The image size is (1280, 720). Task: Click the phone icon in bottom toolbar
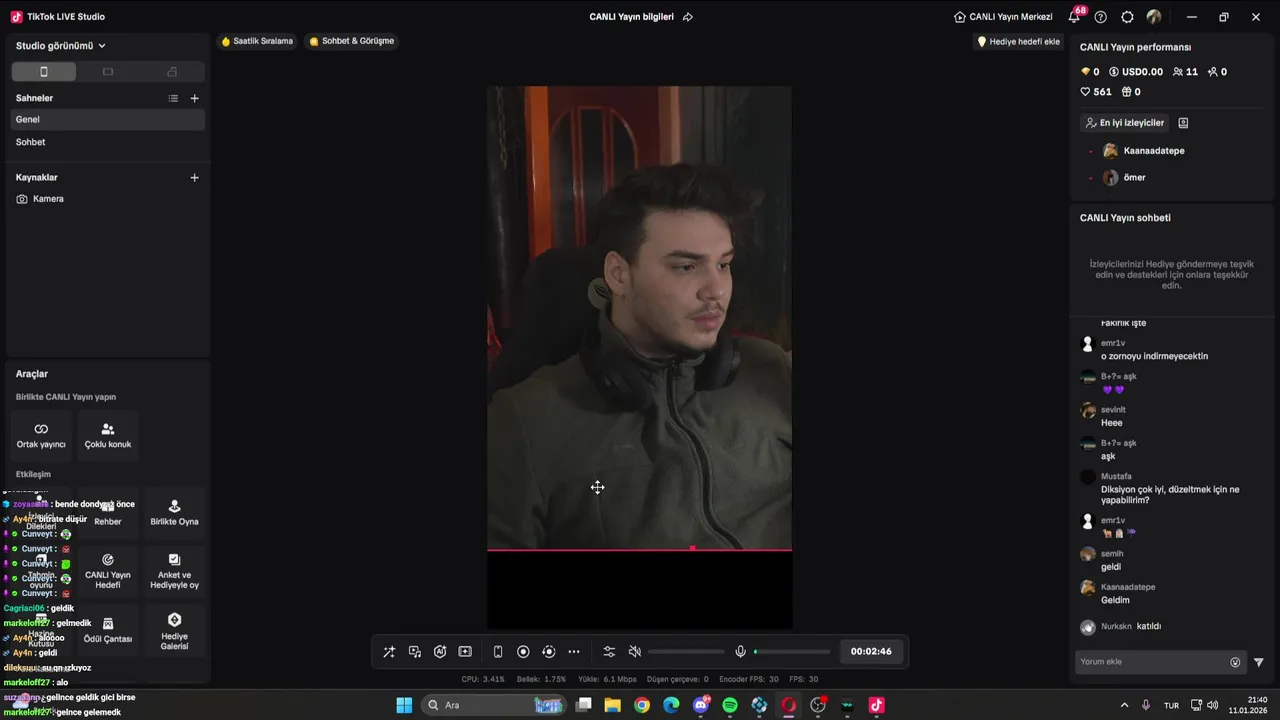tap(498, 652)
